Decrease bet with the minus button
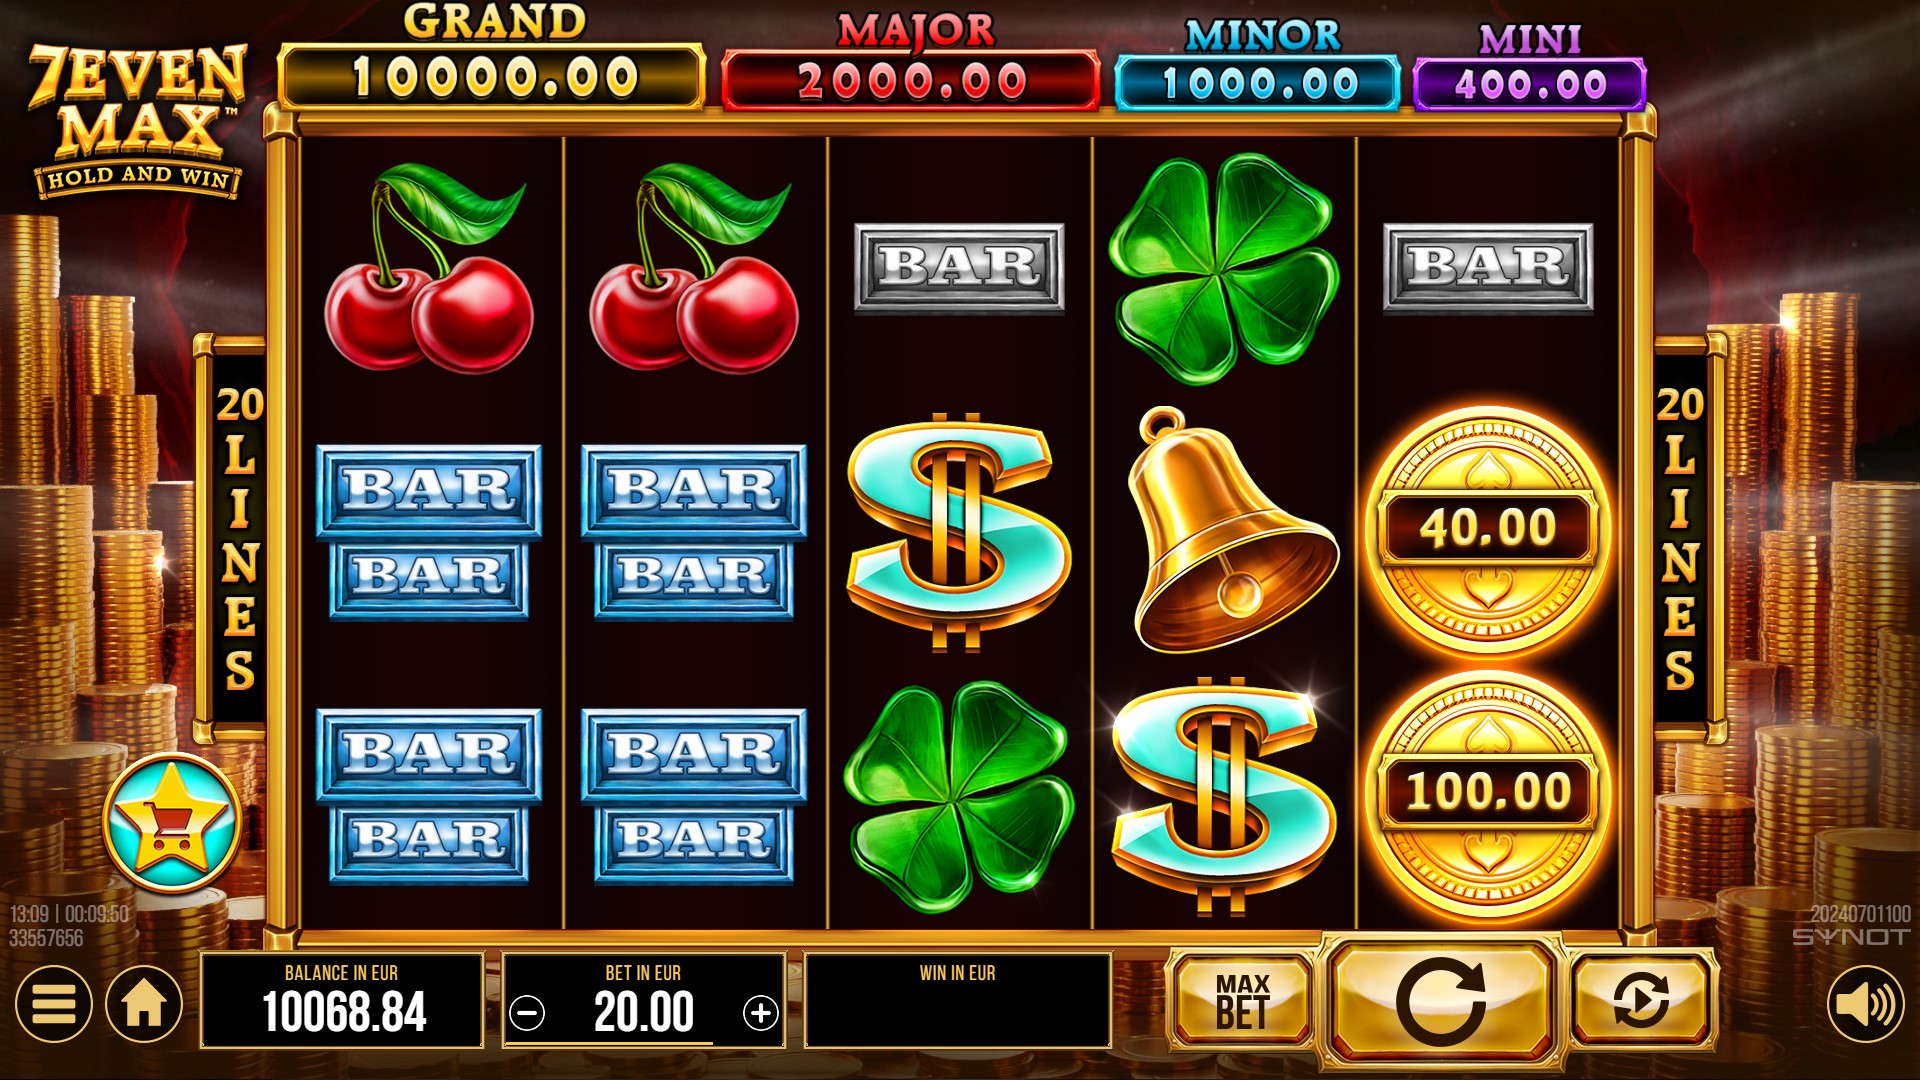The width and height of the screenshot is (1920, 1080). point(527,1013)
